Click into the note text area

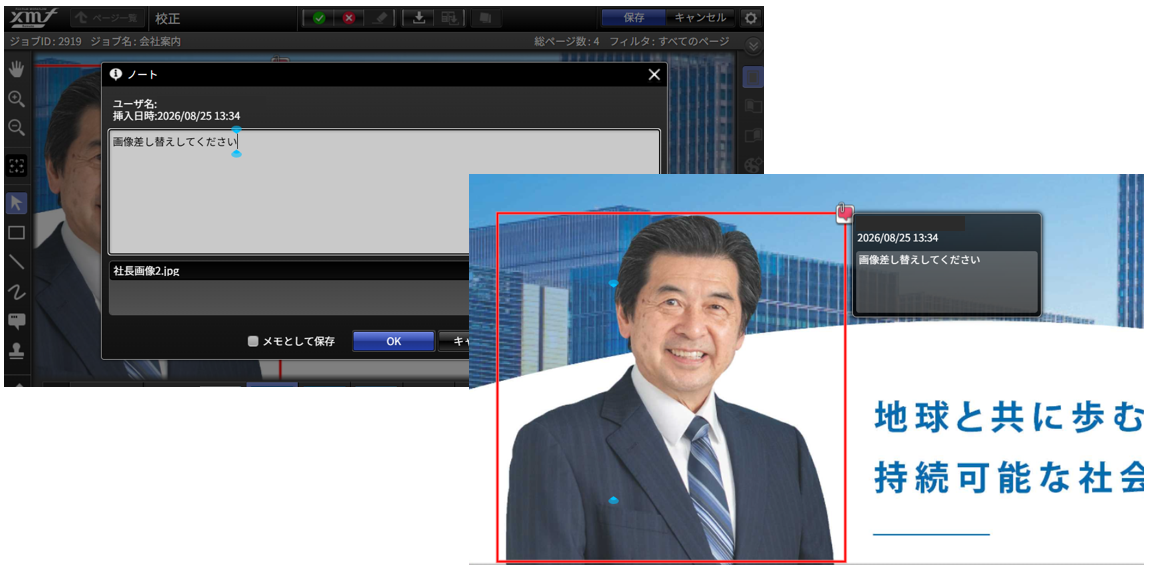pos(384,191)
